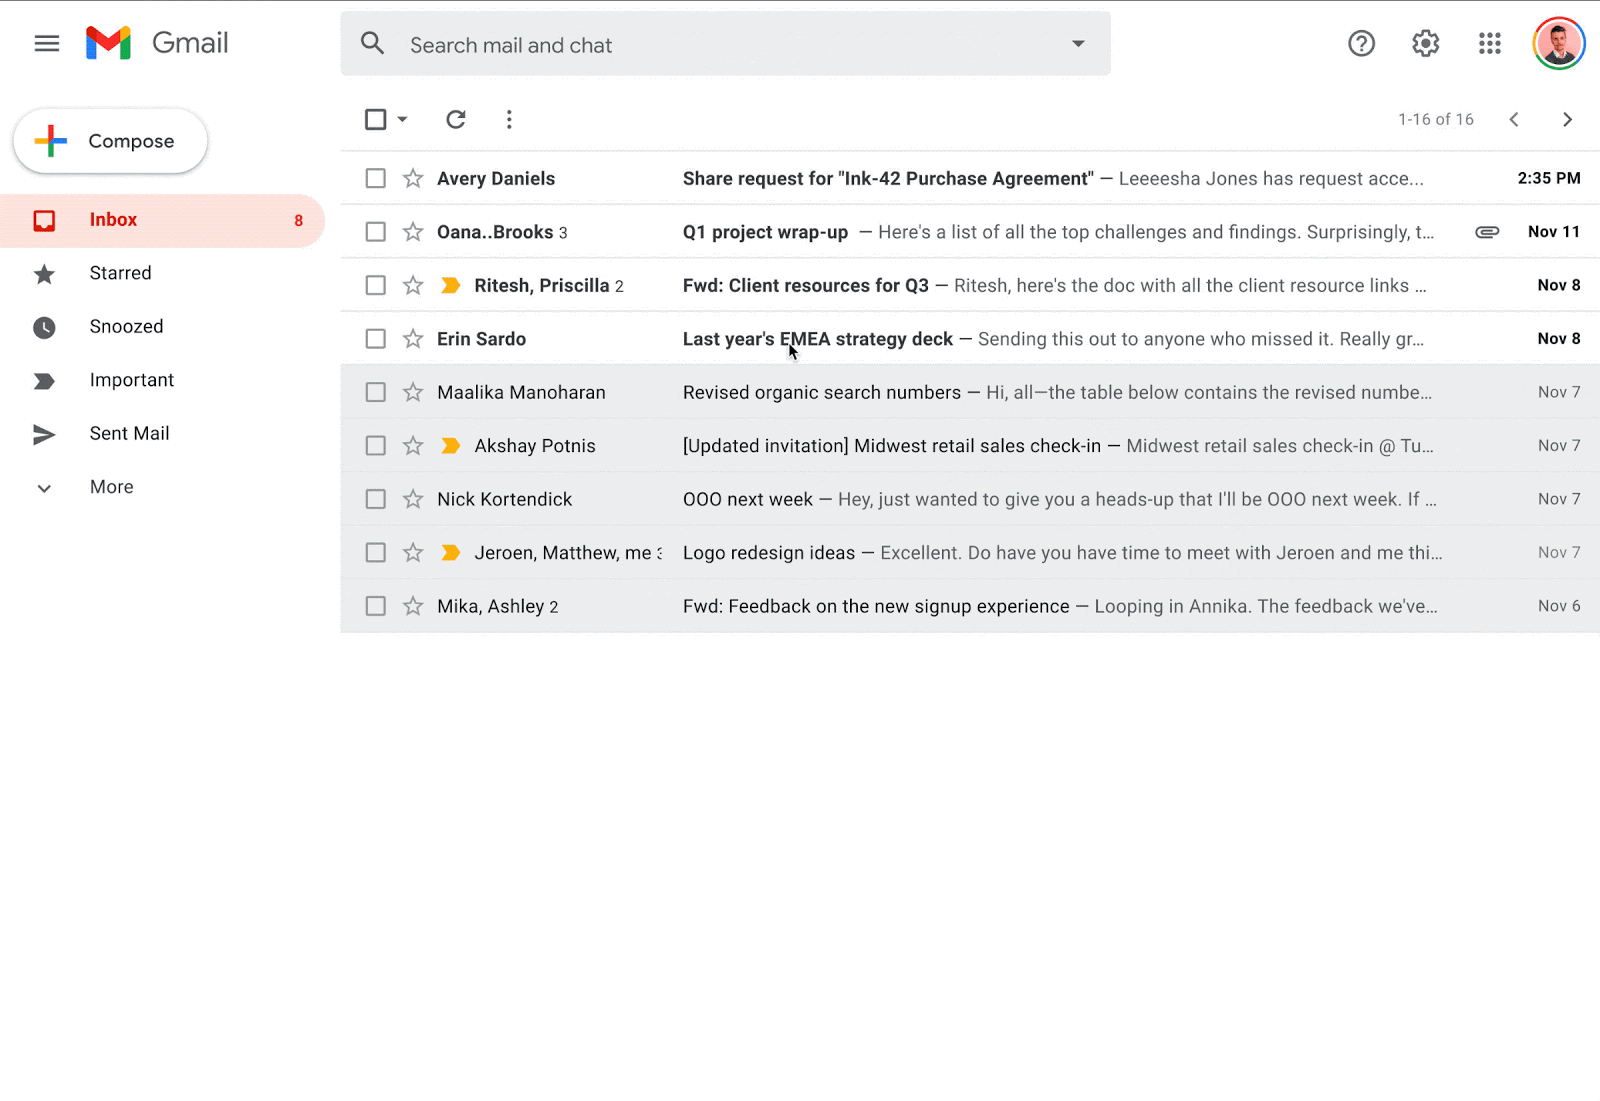Screen dimensions: 1600x1101
Task: Check the Nick Kortendick OOO email checkbox
Action: pyautogui.click(x=375, y=498)
